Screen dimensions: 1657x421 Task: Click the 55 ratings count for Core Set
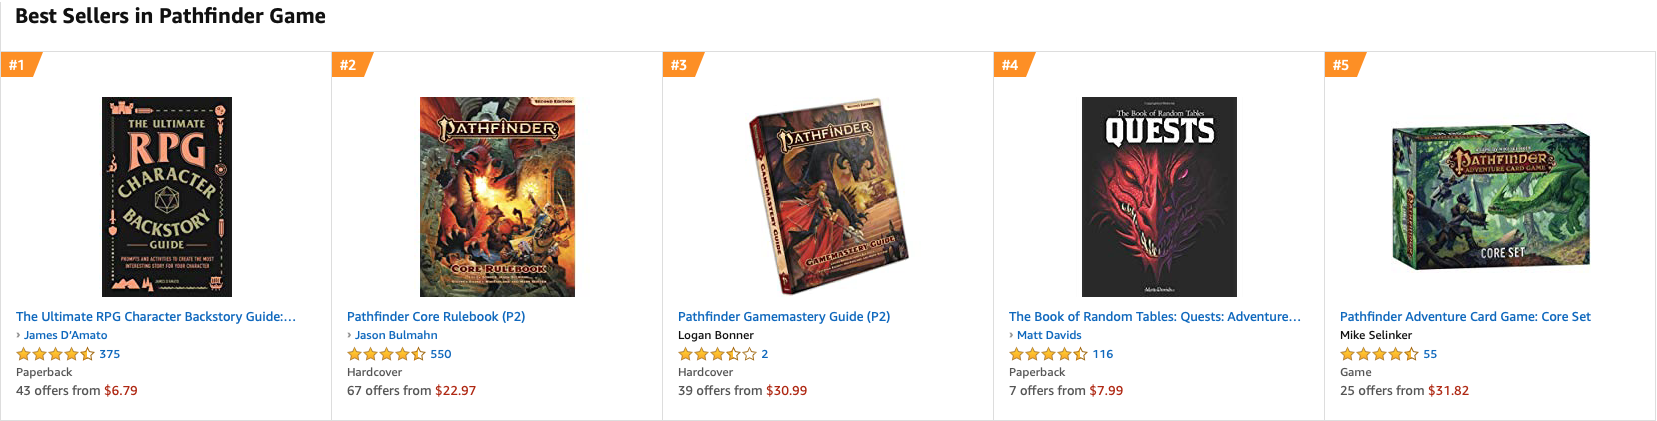pyautogui.click(x=1430, y=354)
